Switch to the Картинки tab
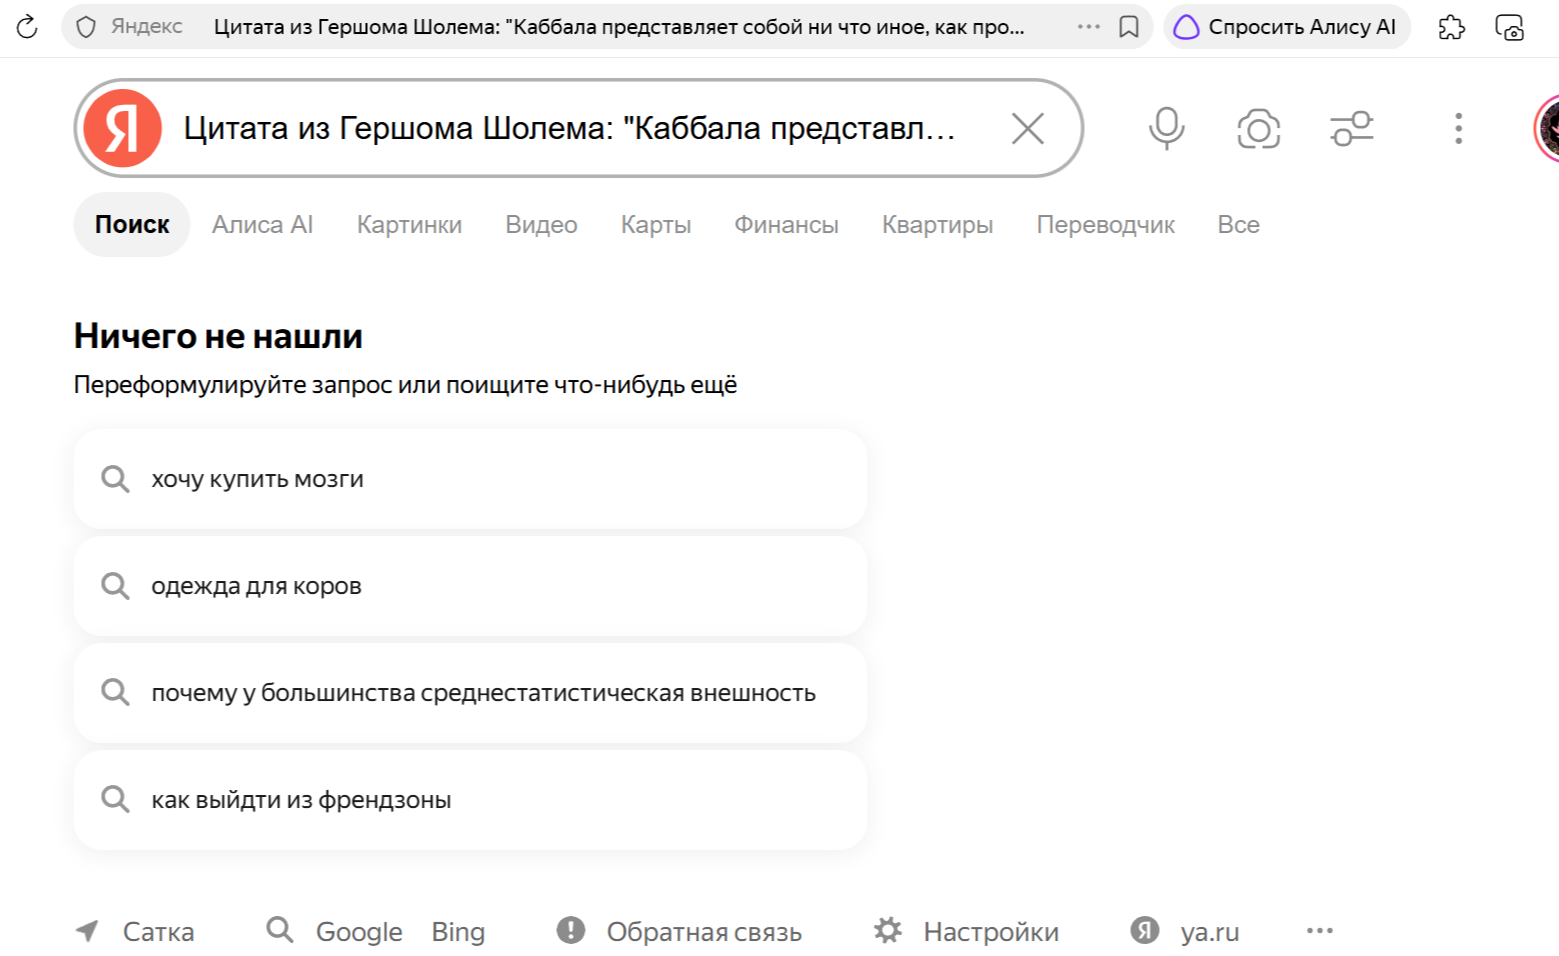This screenshot has width=1559, height=956. tap(409, 224)
